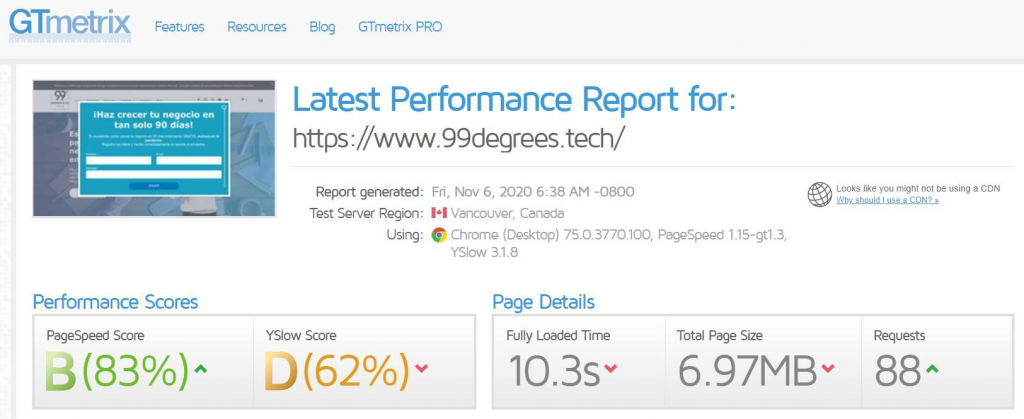The height and width of the screenshot is (419, 1024).
Task: Click the red arrow beside Total Page Size
Action: (828, 370)
